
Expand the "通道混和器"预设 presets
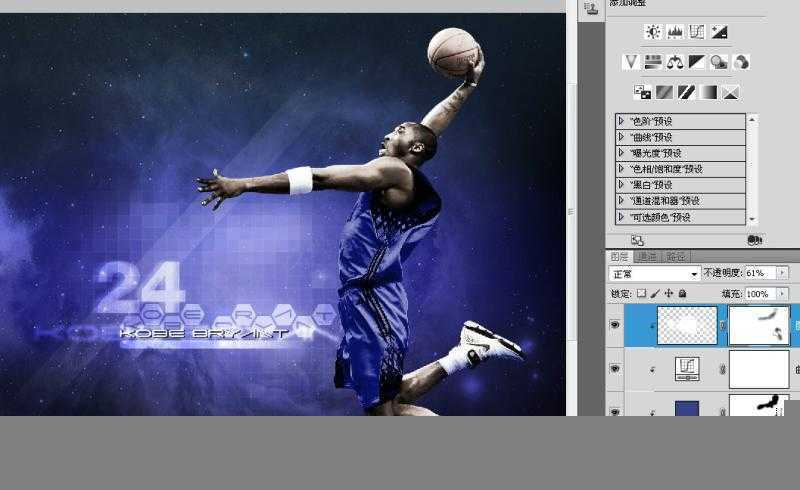point(621,201)
